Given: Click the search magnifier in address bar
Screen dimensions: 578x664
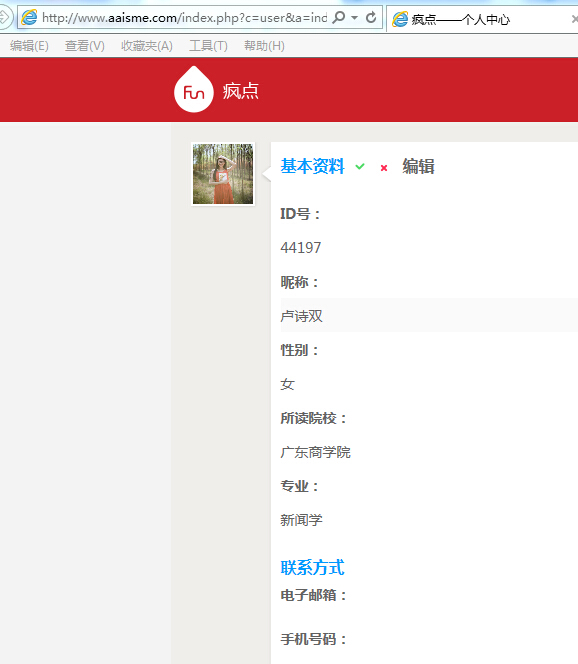Looking at the screenshot, I should (x=339, y=17).
